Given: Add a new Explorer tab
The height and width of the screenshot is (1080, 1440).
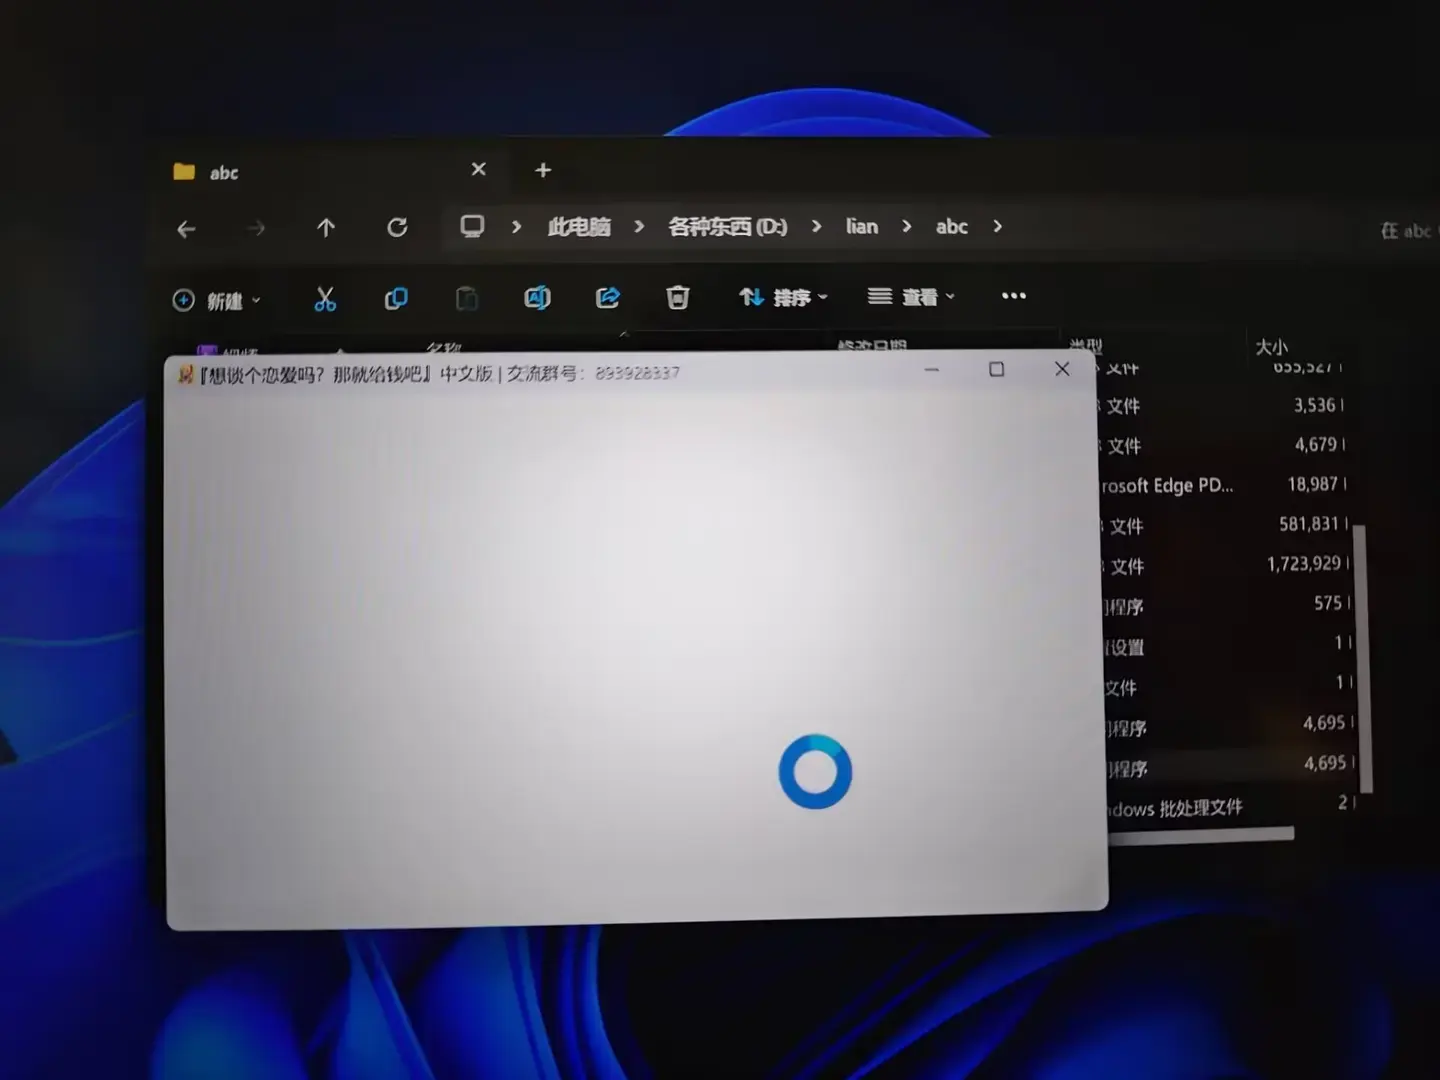Looking at the screenshot, I should (543, 170).
